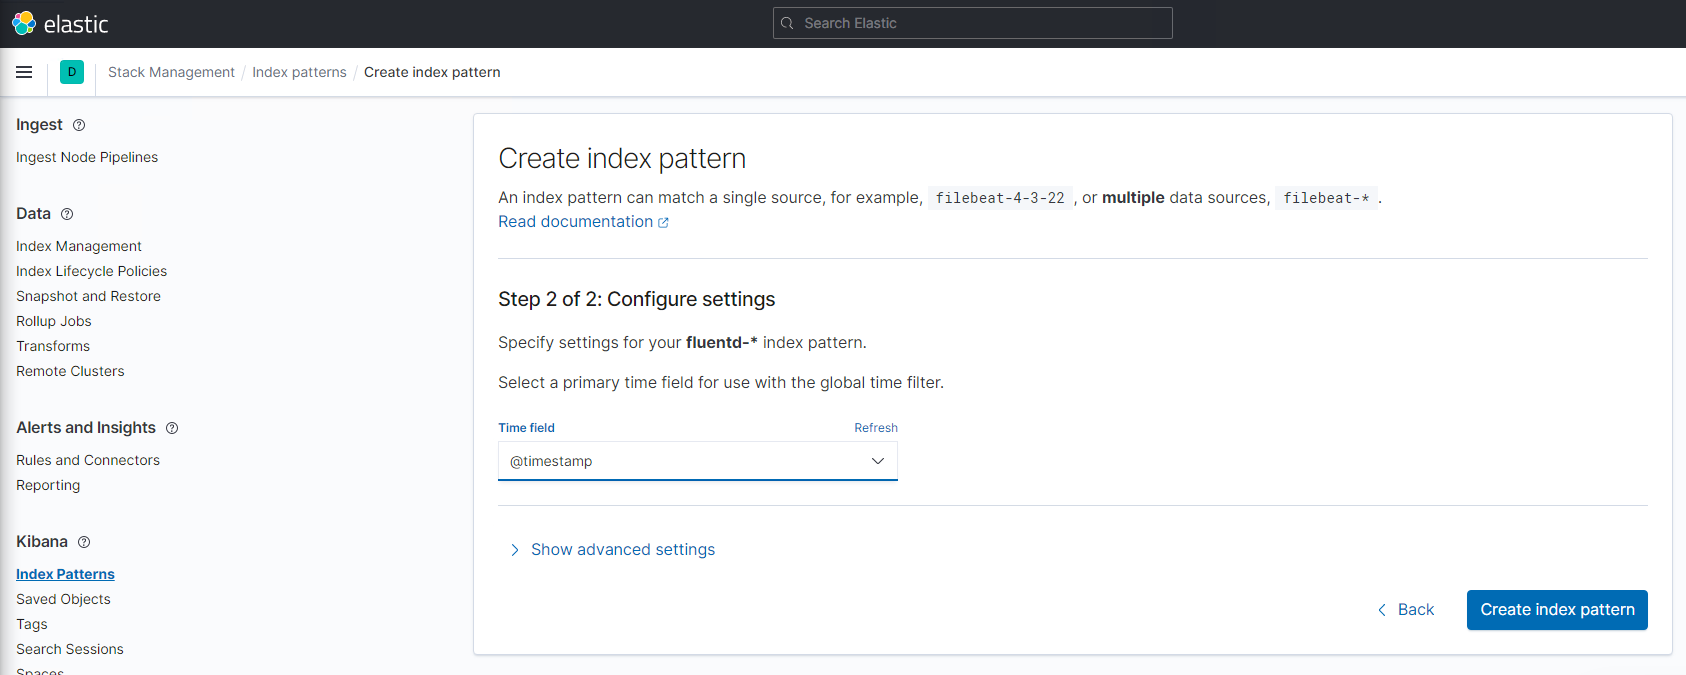Open Saved Objects under Kibana
The width and height of the screenshot is (1686, 675).
(x=63, y=599)
